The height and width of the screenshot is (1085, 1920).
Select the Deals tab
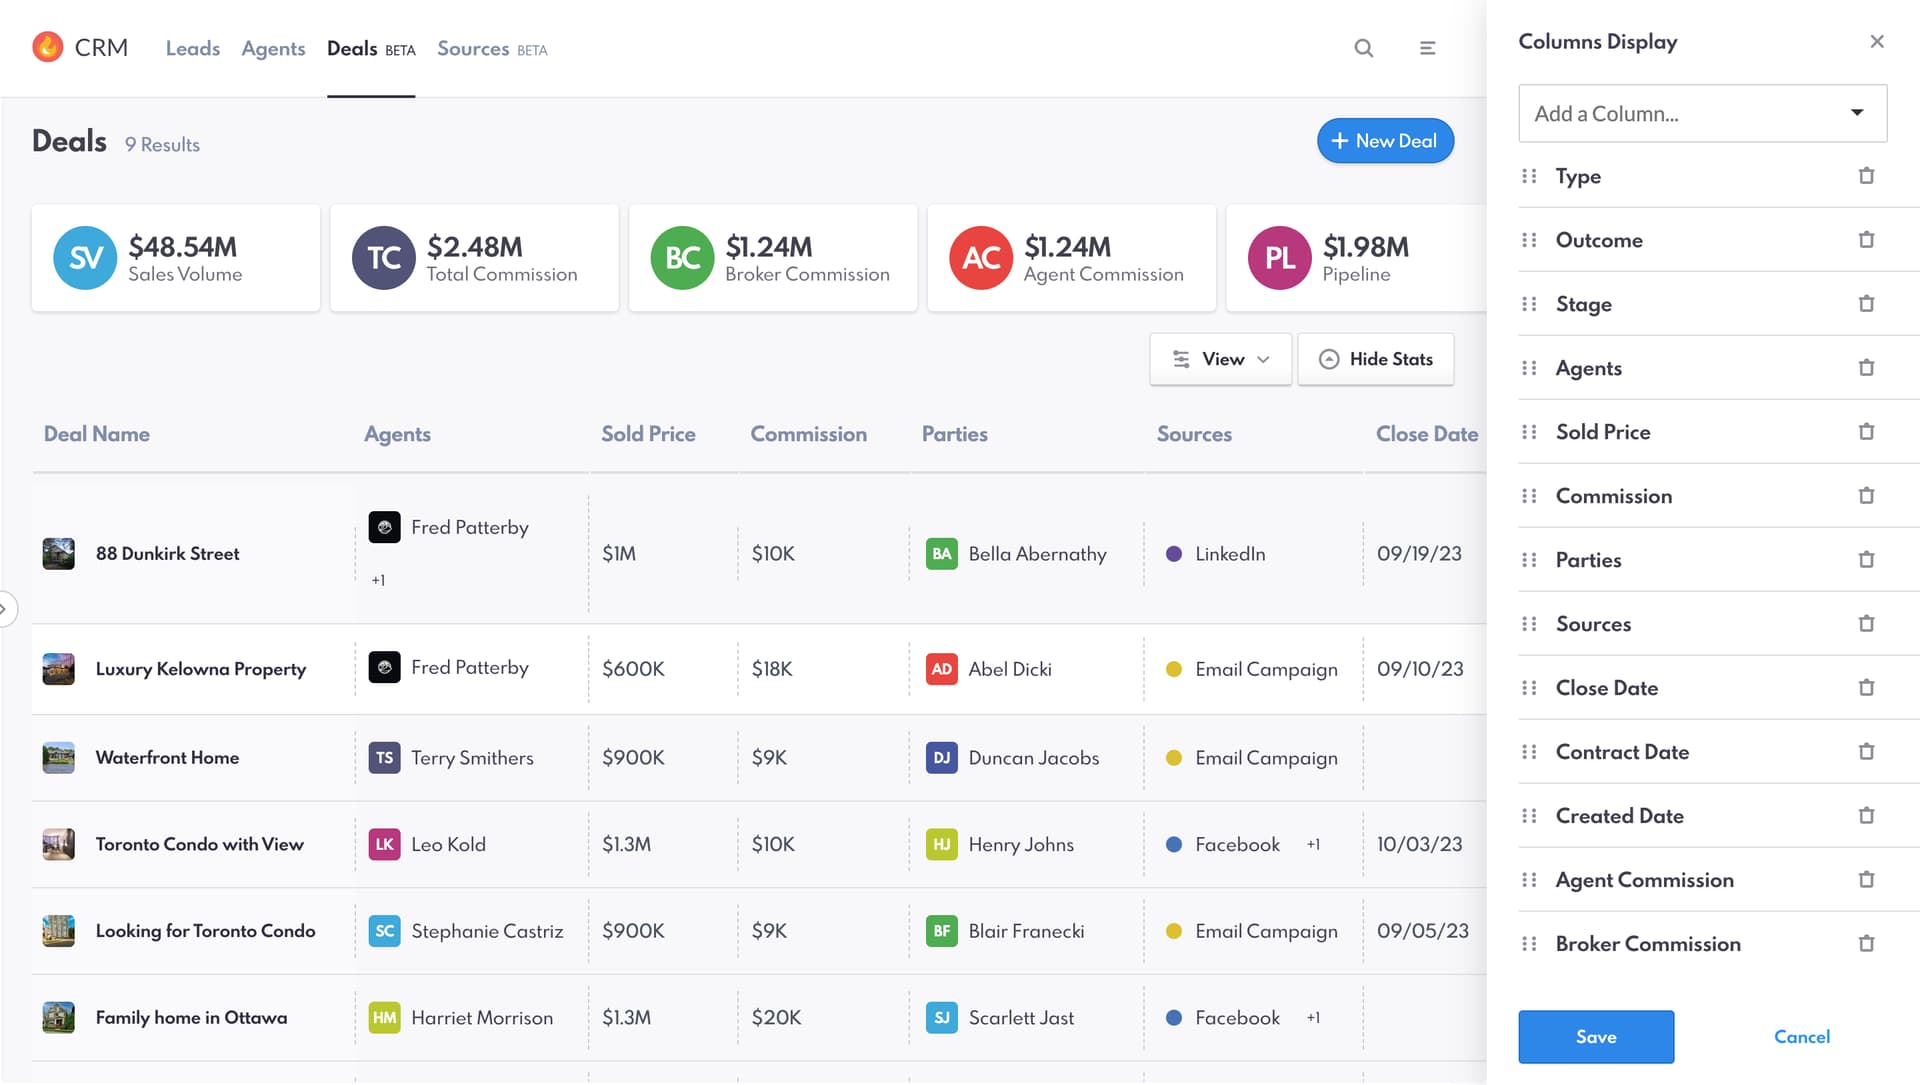(371, 48)
